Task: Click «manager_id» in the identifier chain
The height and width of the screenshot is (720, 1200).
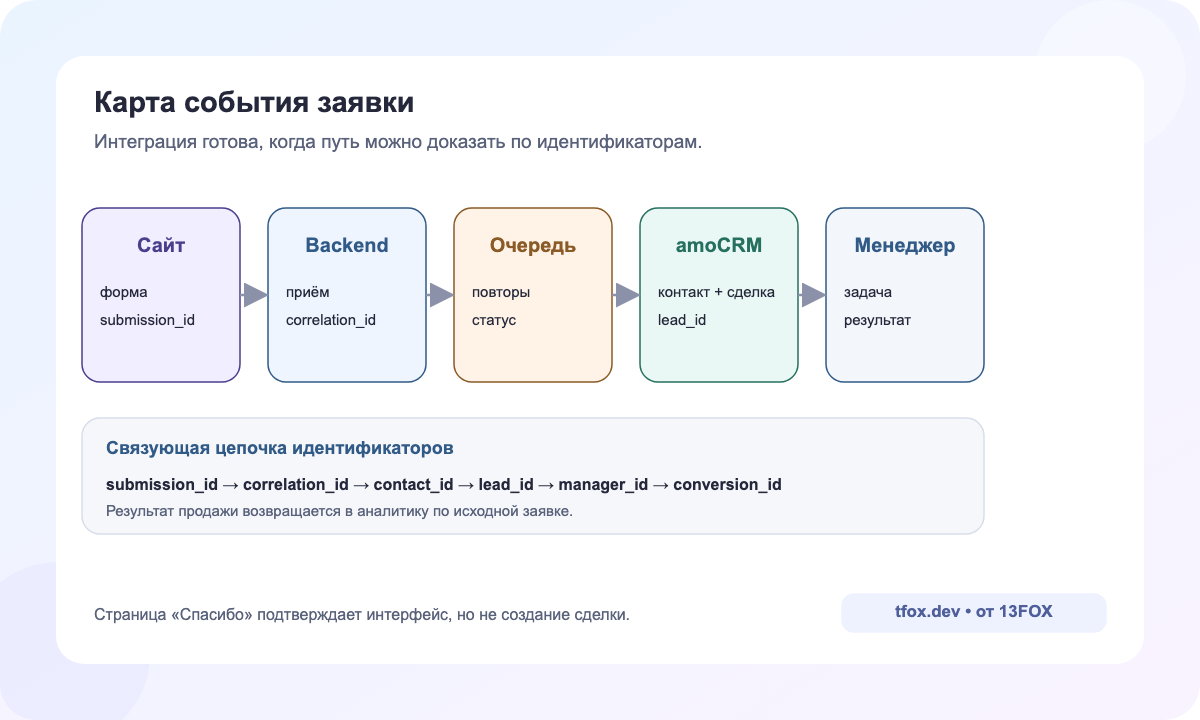Action: point(603,484)
